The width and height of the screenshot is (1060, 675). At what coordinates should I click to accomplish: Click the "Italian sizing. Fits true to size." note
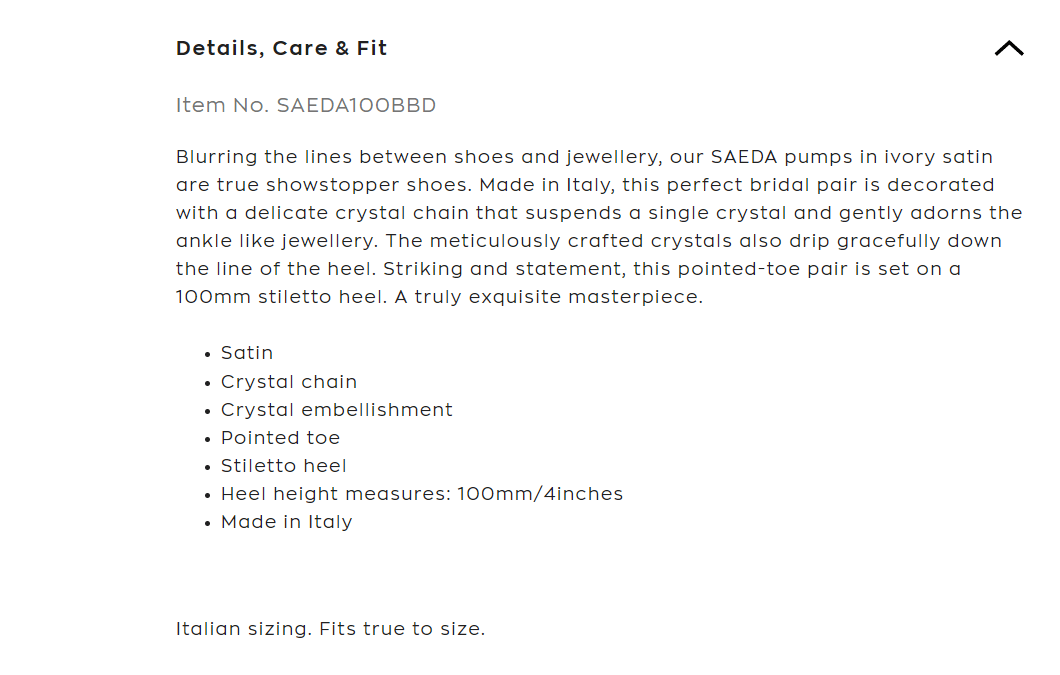click(330, 629)
